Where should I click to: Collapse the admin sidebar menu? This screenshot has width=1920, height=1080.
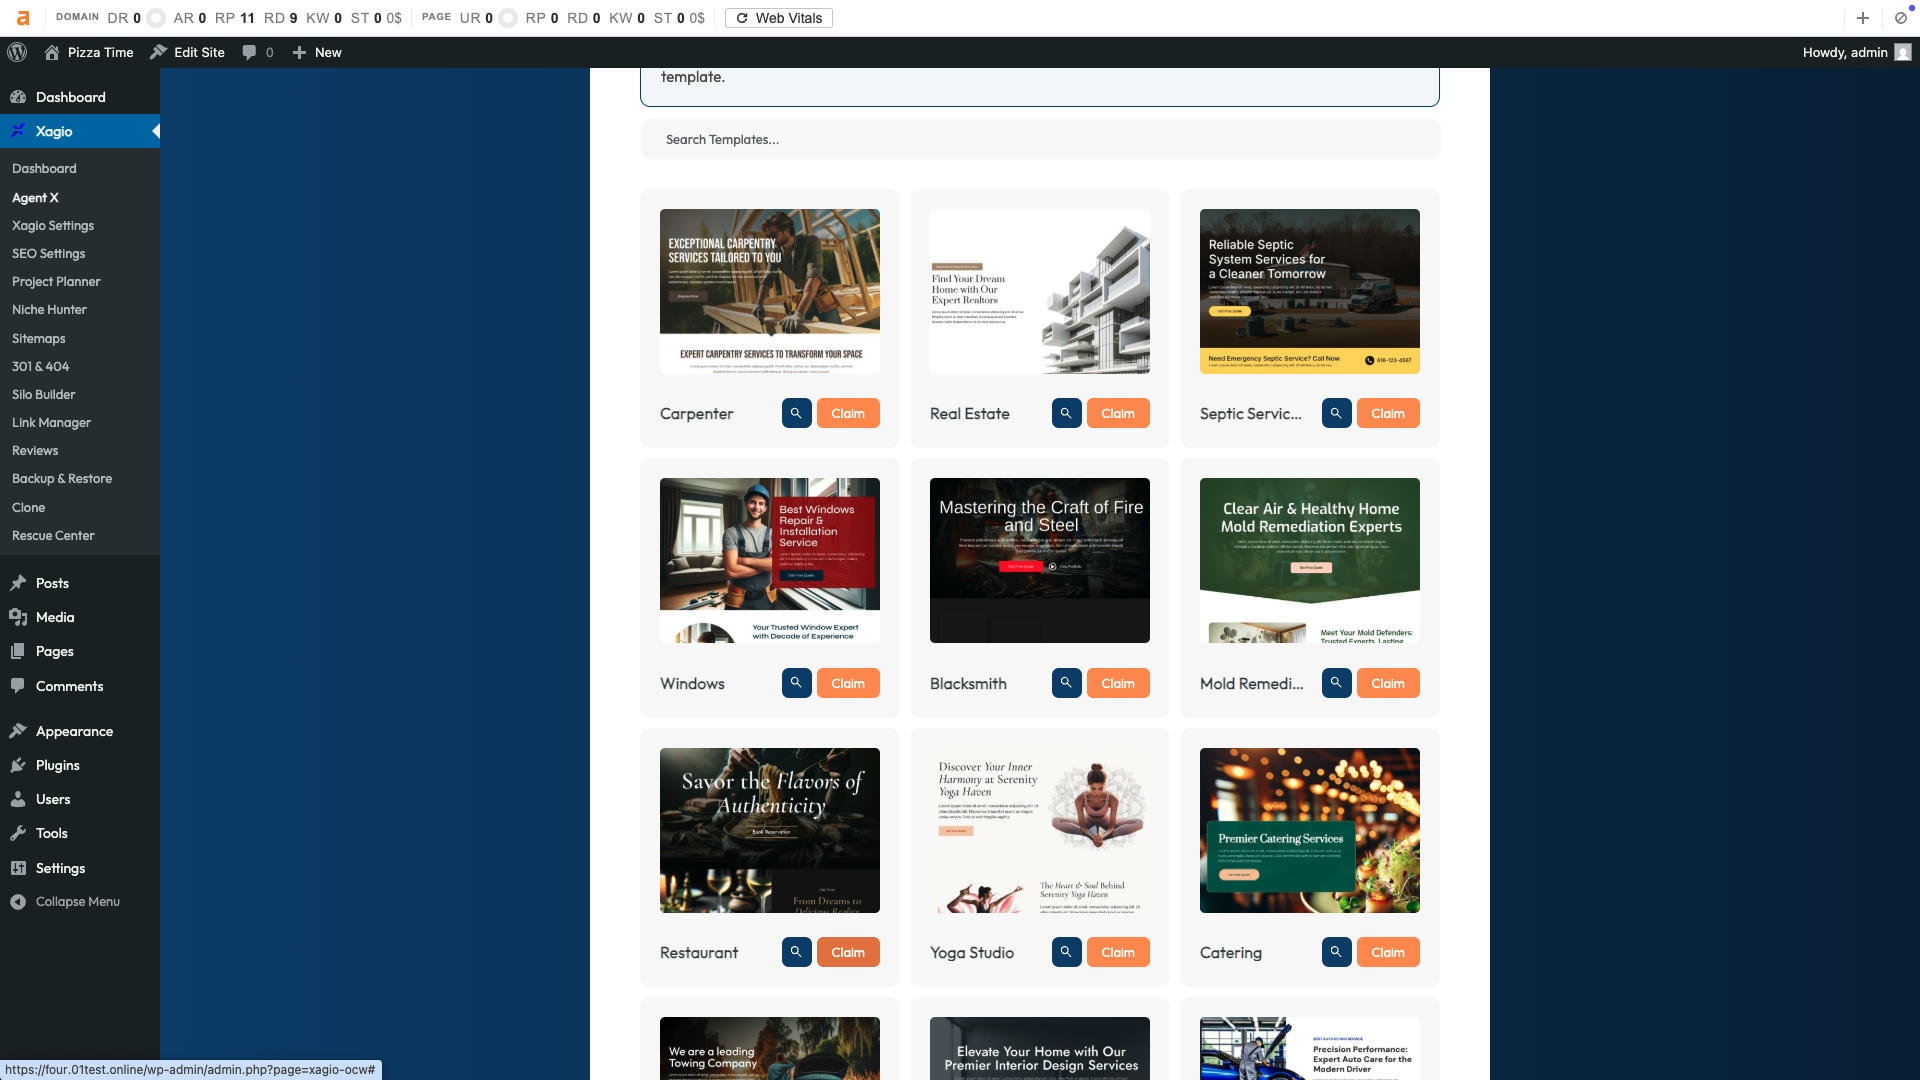coord(80,901)
